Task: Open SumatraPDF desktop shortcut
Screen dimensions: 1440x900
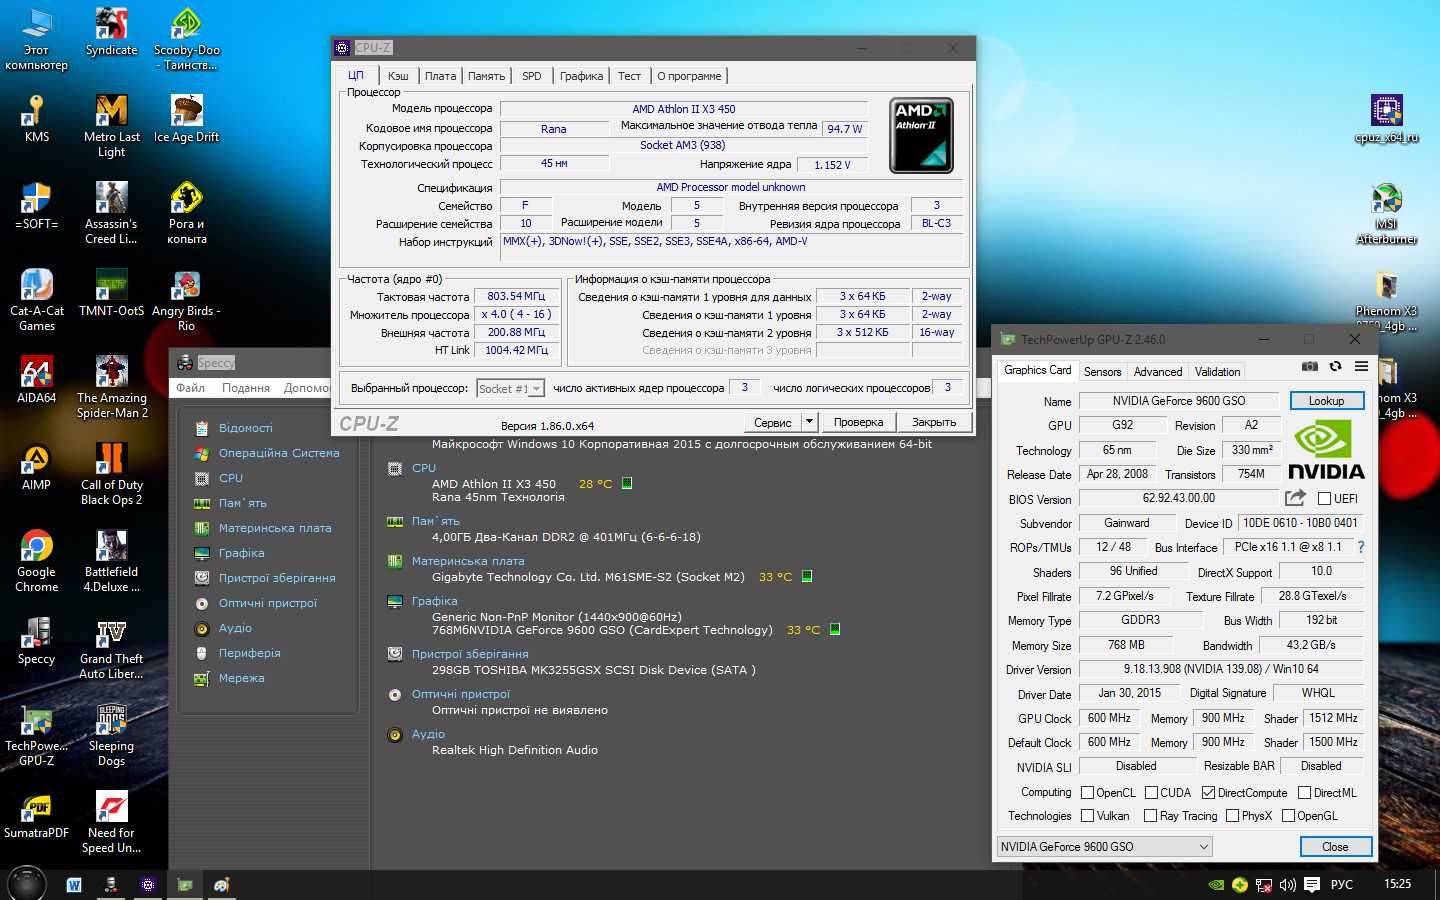Action: click(36, 814)
